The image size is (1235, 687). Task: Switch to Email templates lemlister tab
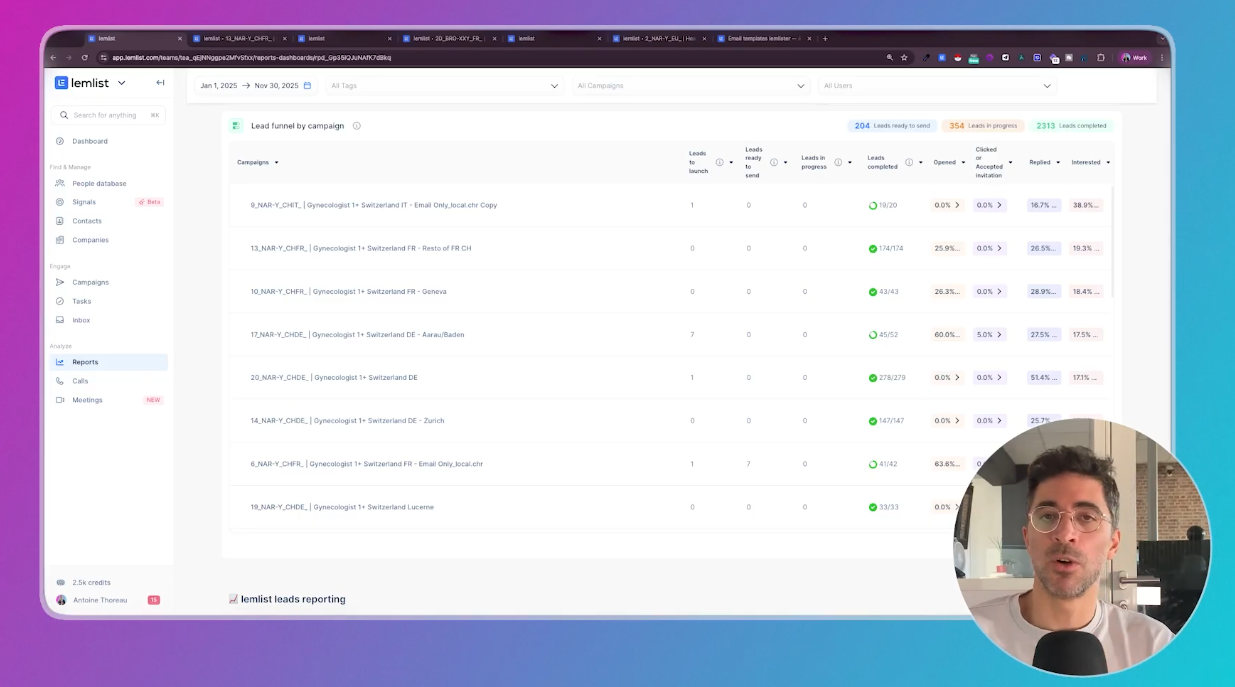coord(762,38)
